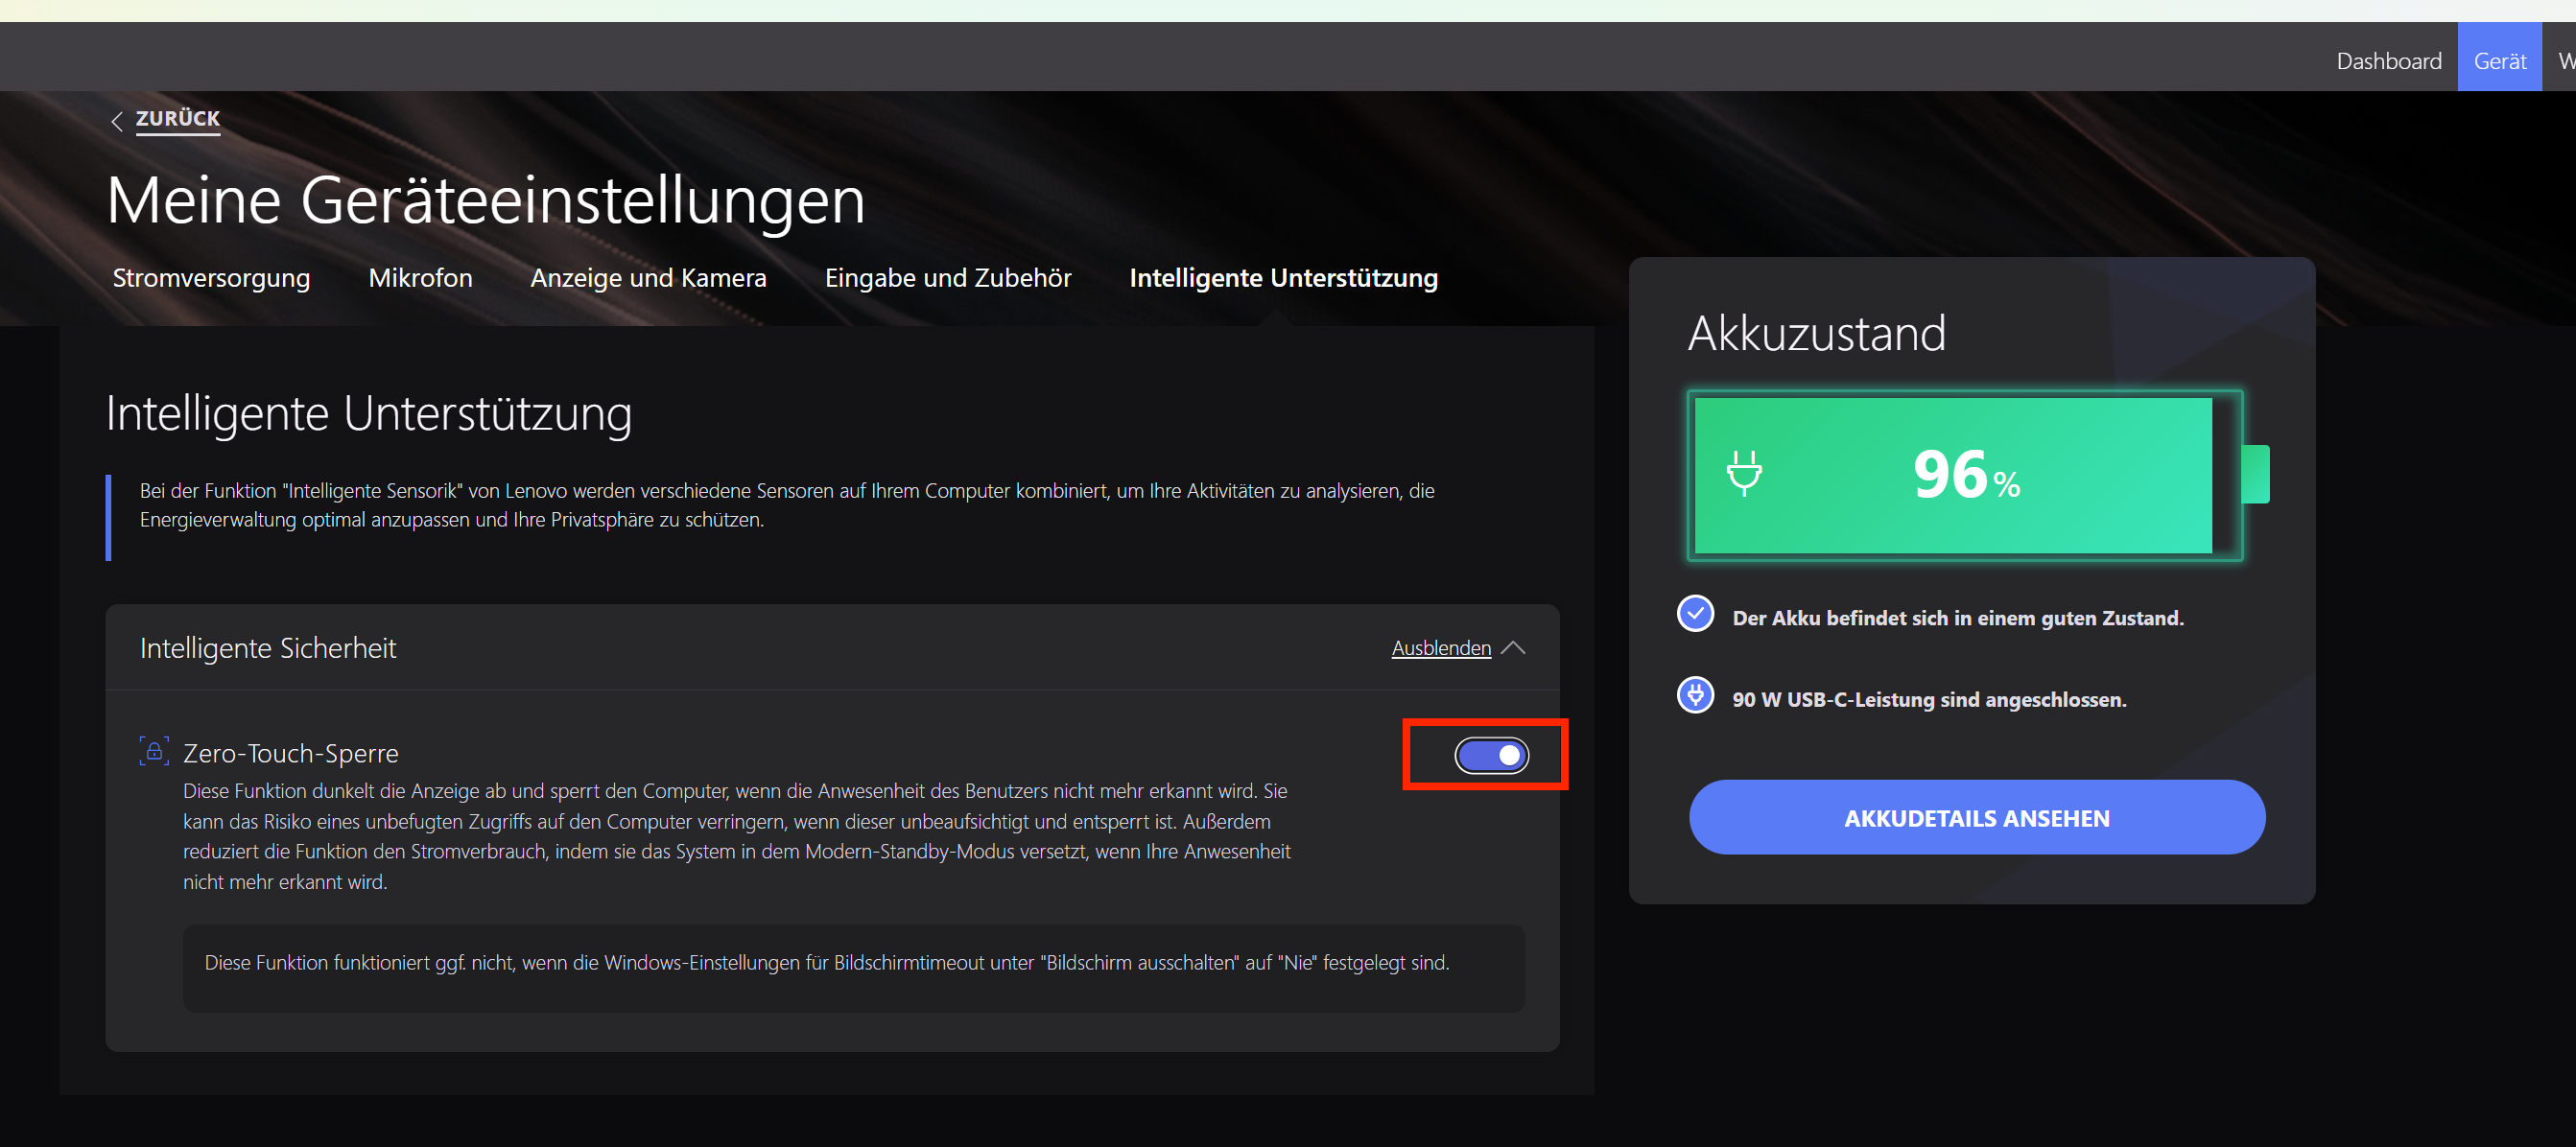Click the plug icon in battery graphic

coord(1744,474)
